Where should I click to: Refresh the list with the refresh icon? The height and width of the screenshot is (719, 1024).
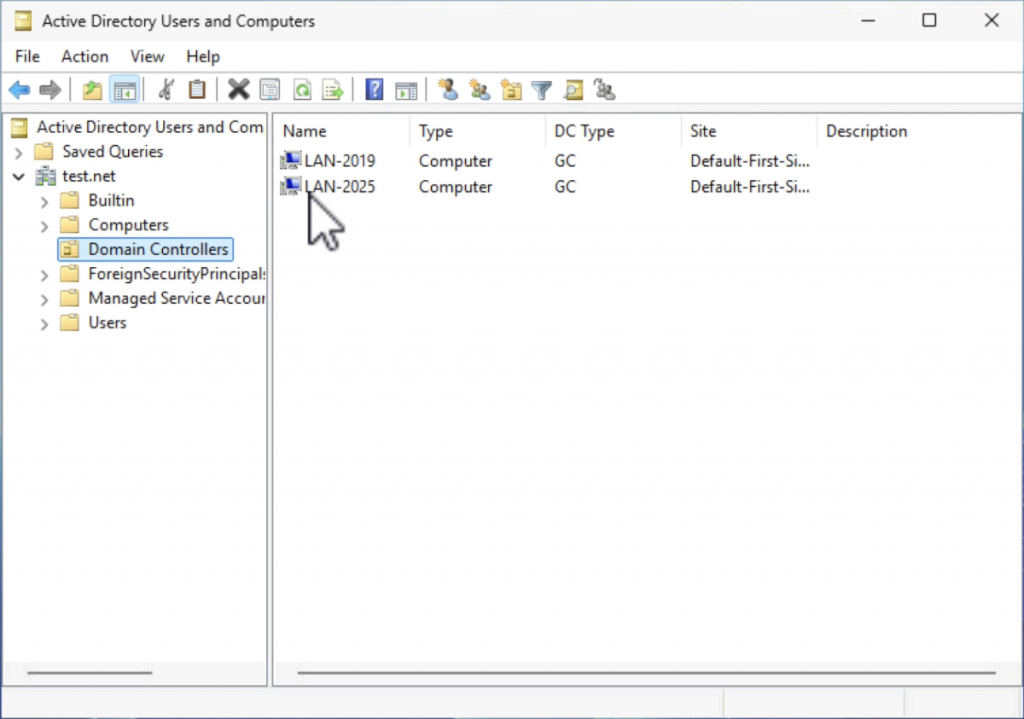302,90
